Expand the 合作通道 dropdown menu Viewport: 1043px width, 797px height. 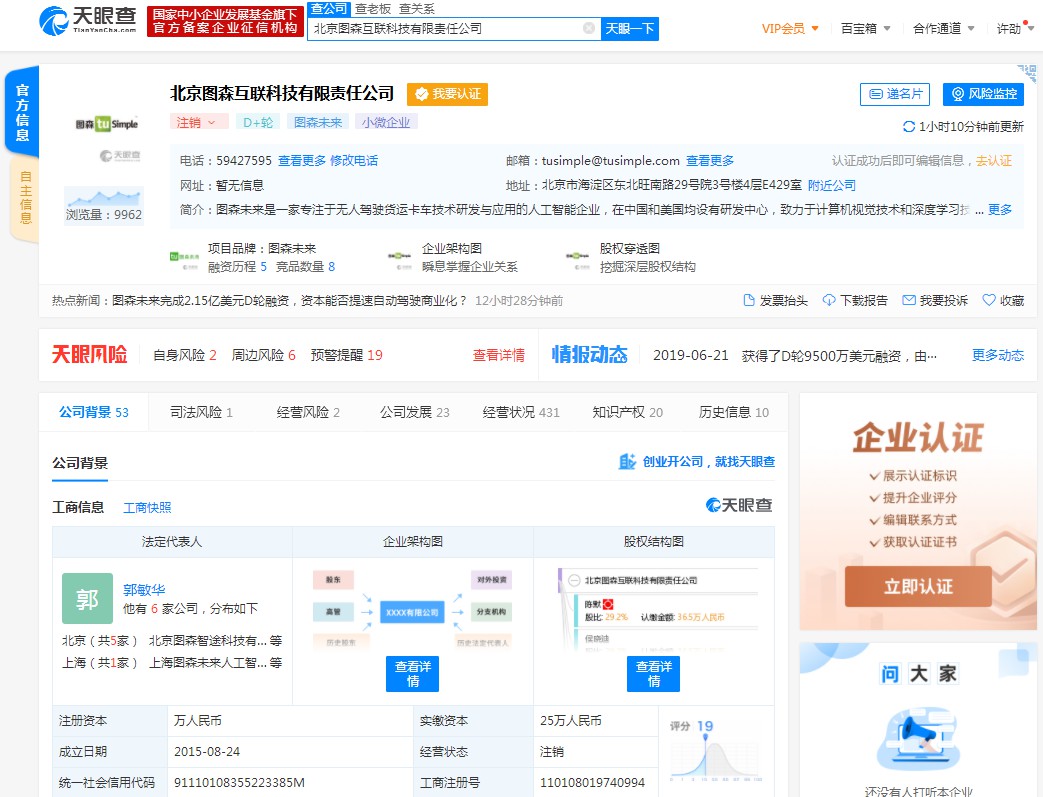tap(943, 29)
